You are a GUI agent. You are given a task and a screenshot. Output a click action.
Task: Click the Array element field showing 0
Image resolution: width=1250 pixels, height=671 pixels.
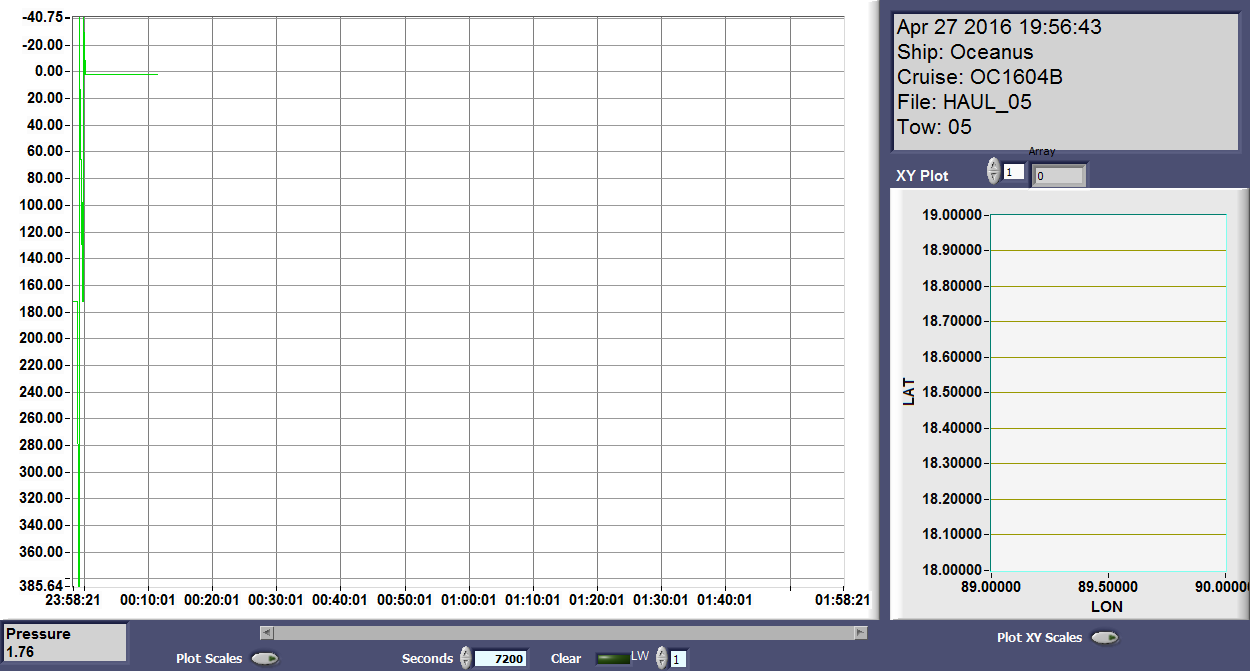1059,175
